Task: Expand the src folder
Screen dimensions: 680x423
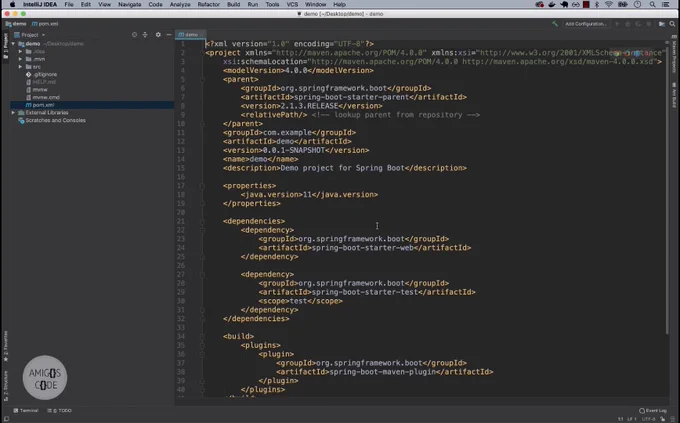Action: [x=20, y=67]
